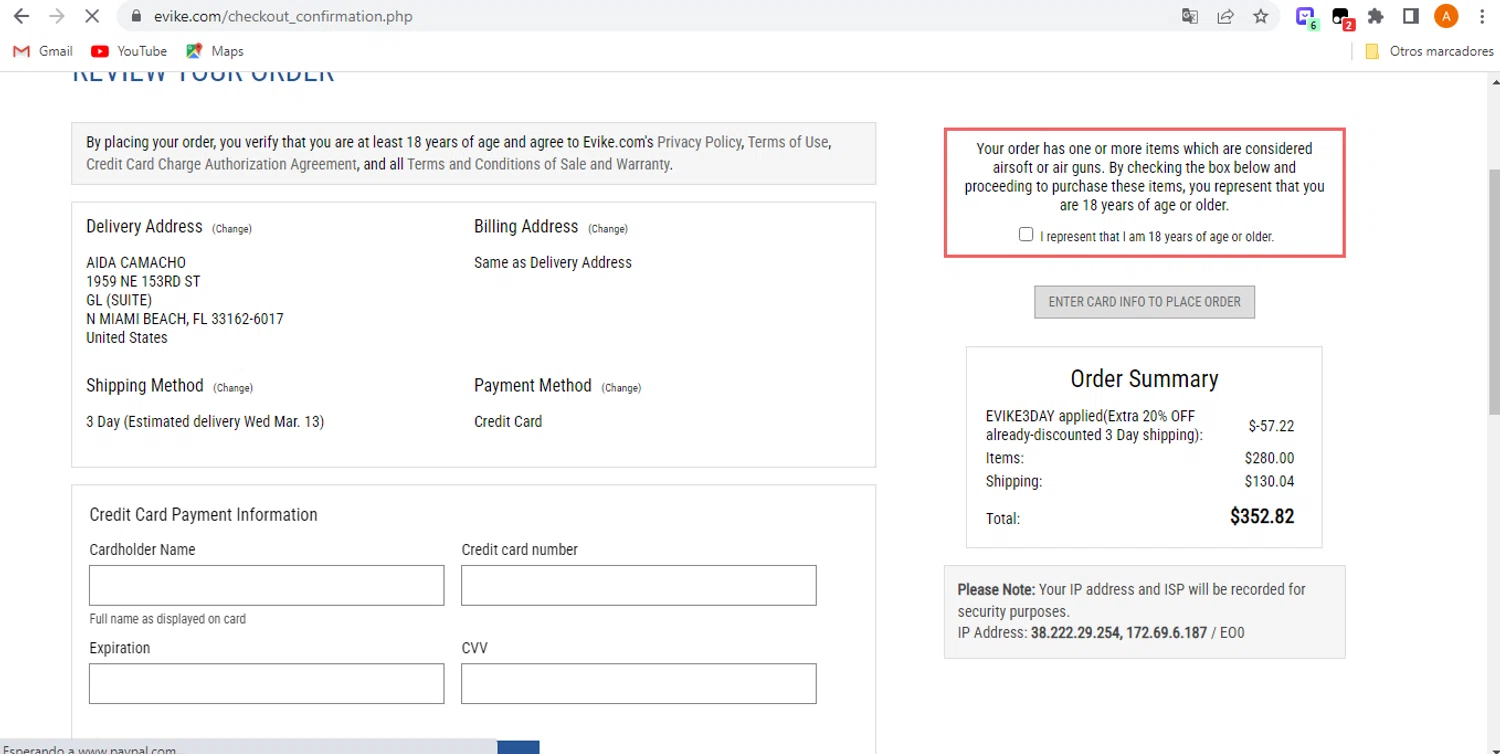The height and width of the screenshot is (754, 1500).
Task: Click the page vertical scrollbar
Action: pyautogui.click(x=1493, y=290)
